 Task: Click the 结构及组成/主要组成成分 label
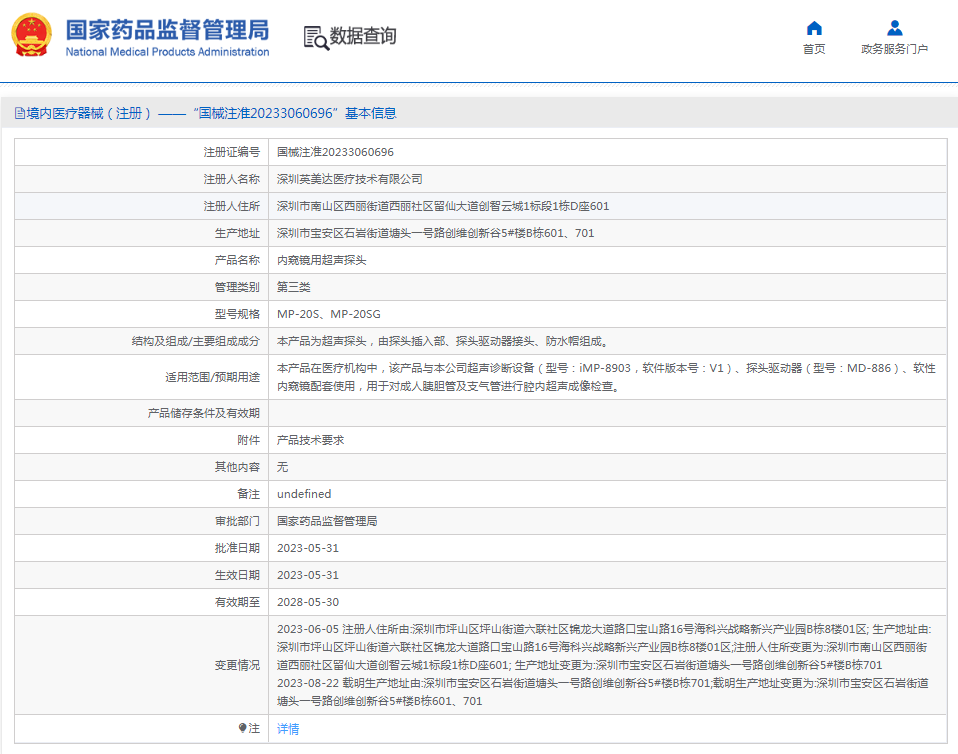[196, 341]
